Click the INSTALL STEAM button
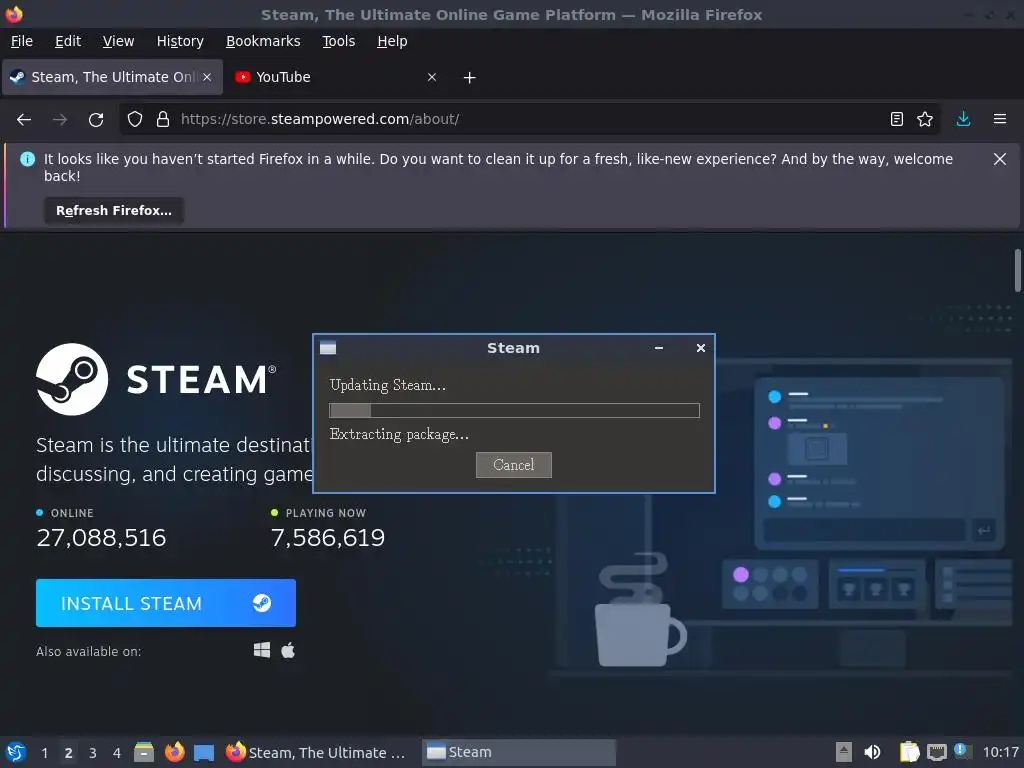Viewport: 1024px width, 768px height. (x=166, y=603)
